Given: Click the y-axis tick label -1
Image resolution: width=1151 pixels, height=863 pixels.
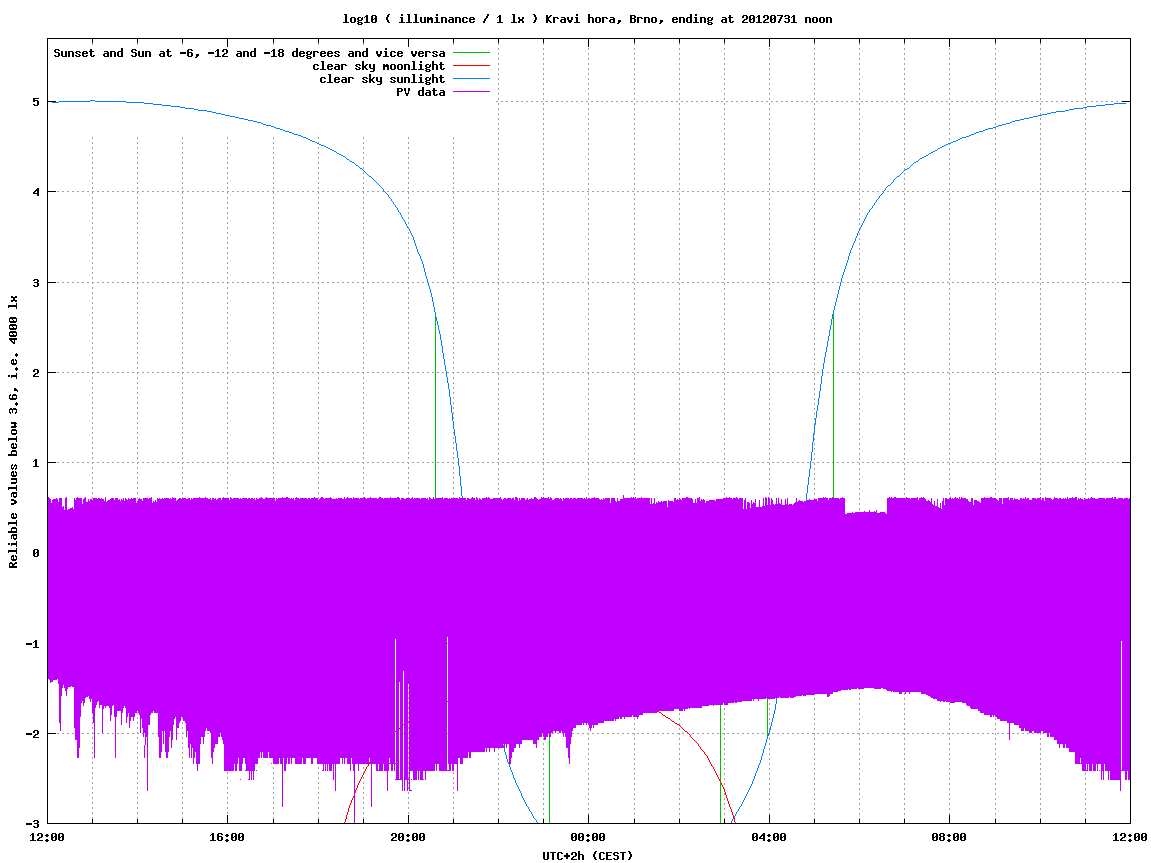Looking at the screenshot, I should coord(32,644).
